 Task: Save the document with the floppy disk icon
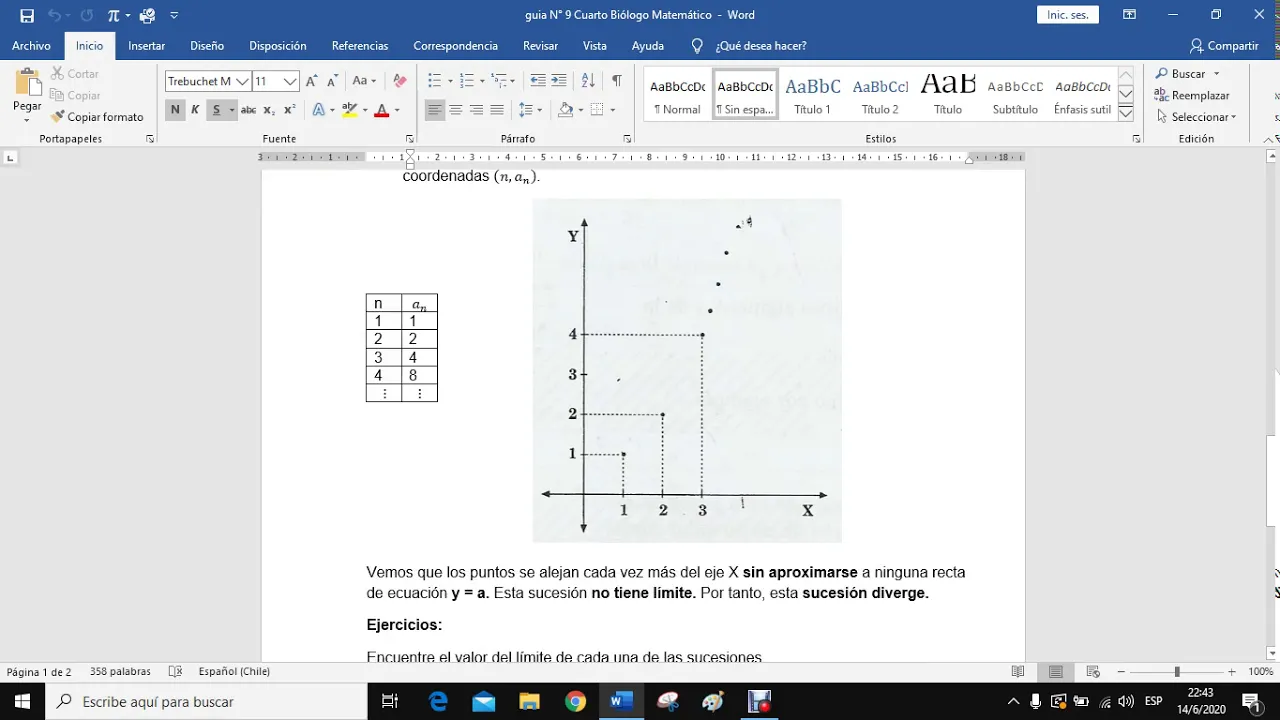[27, 15]
